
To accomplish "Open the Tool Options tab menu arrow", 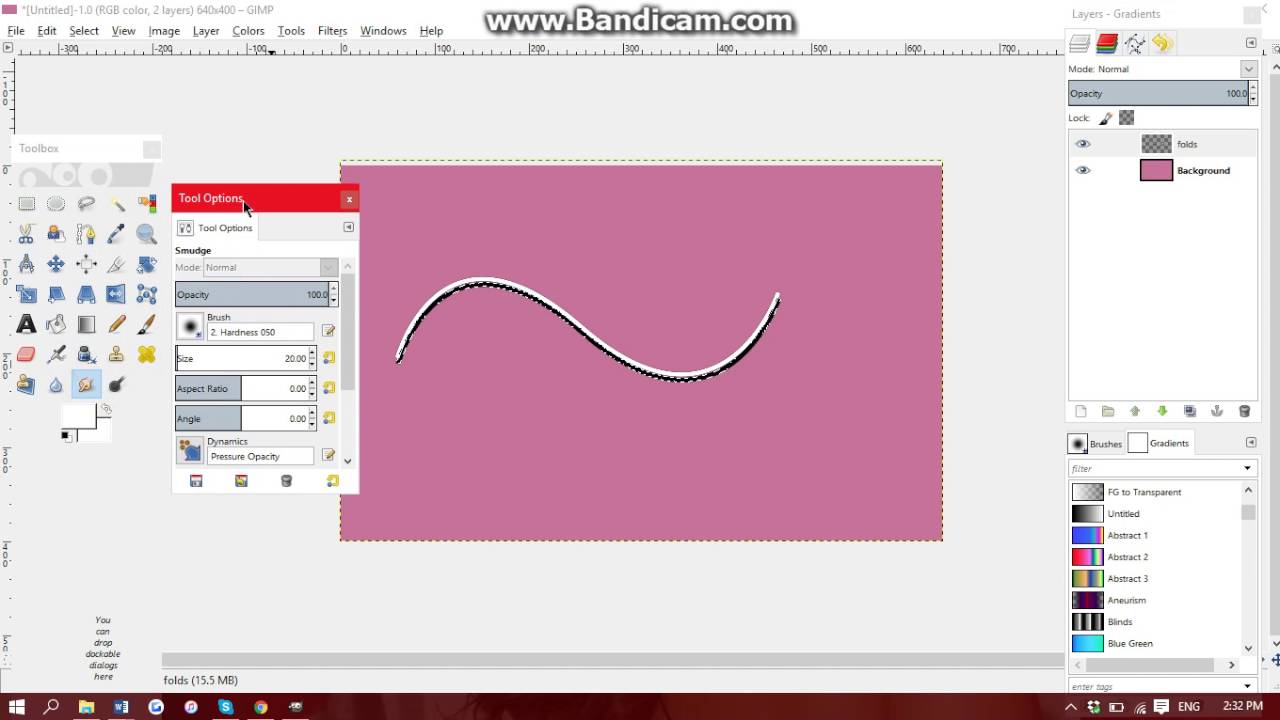I will (348, 227).
